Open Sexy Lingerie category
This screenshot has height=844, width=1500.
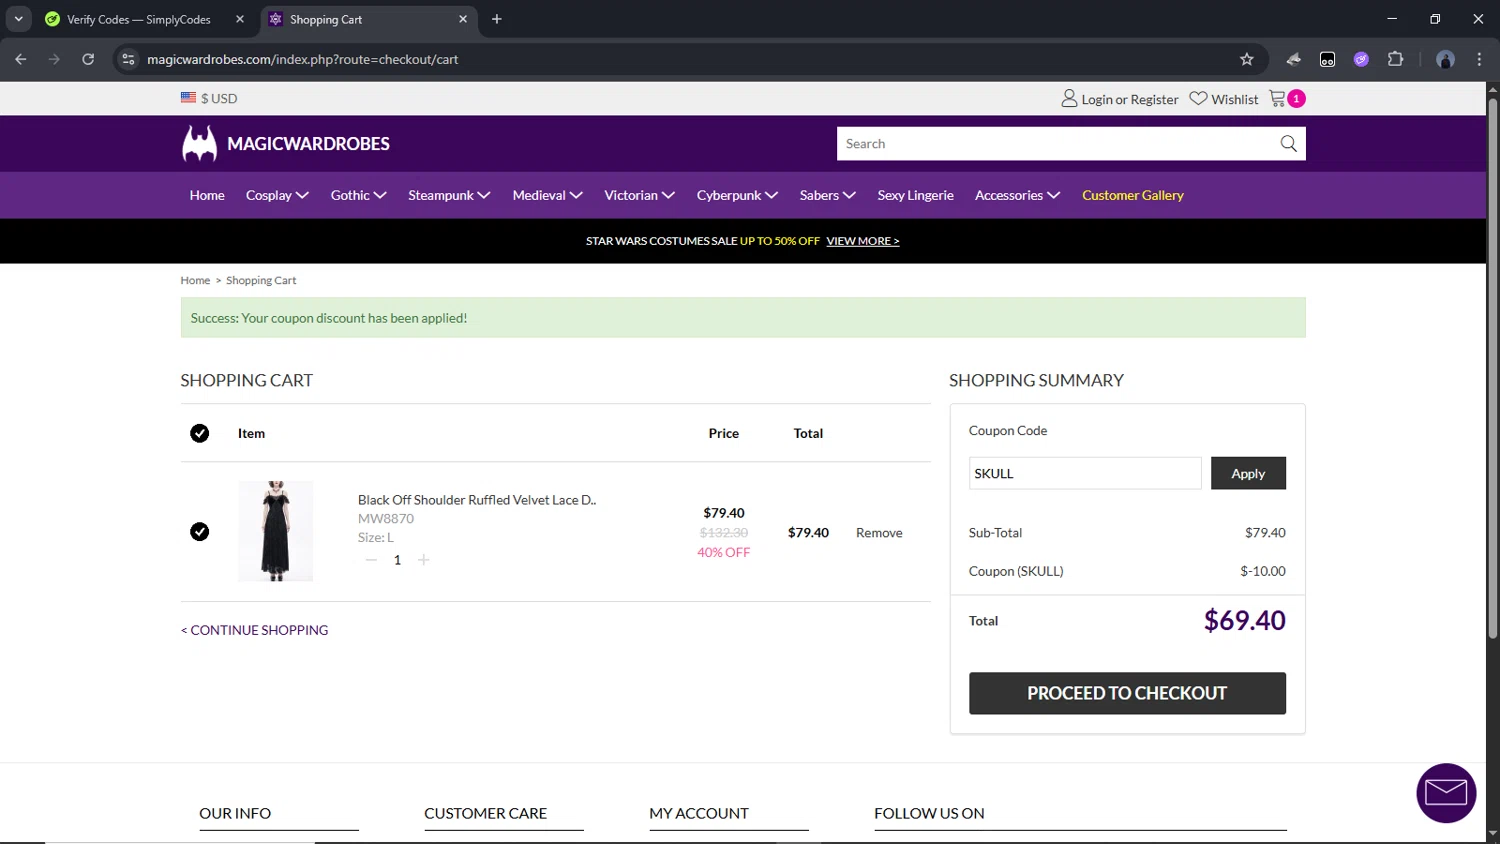point(915,195)
